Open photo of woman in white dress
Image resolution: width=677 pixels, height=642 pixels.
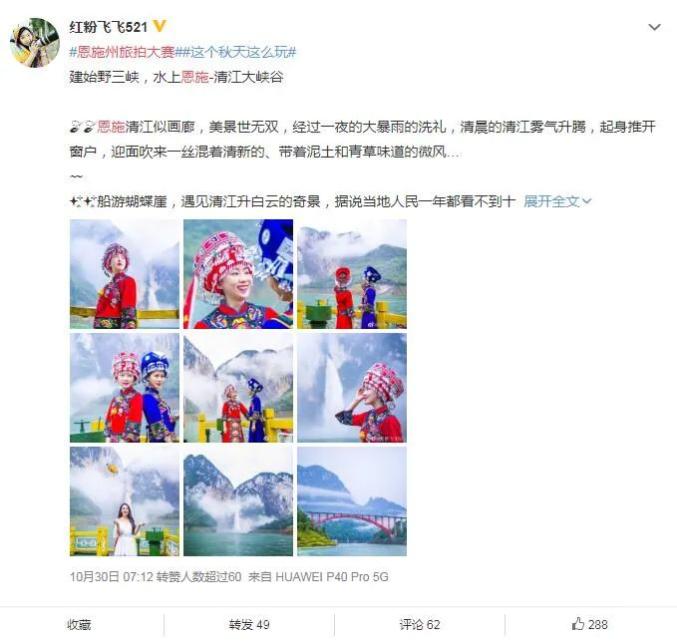[124, 501]
